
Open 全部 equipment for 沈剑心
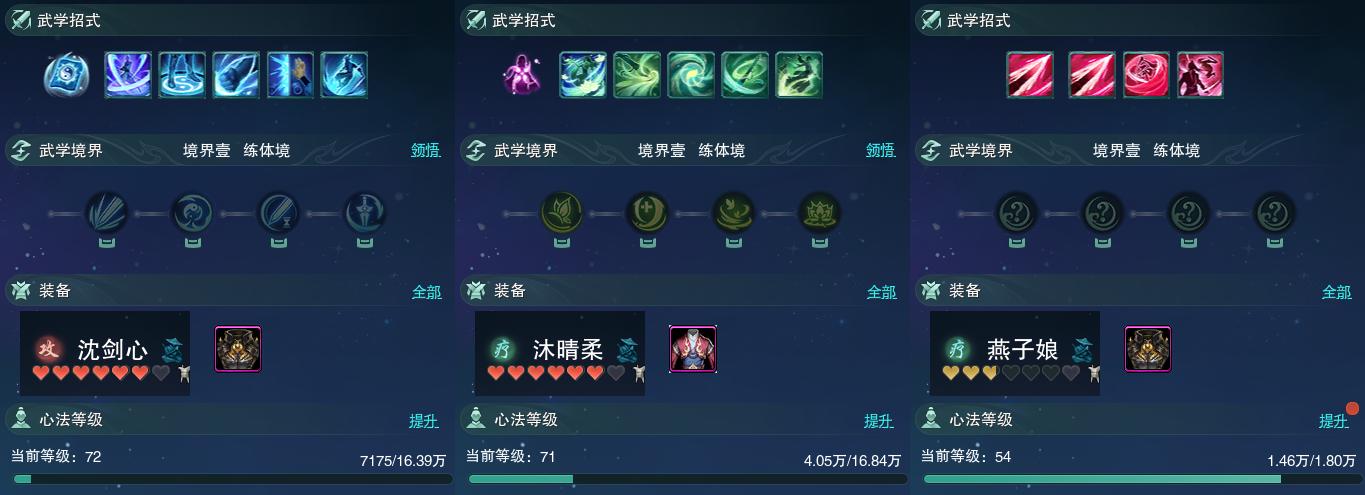[426, 292]
